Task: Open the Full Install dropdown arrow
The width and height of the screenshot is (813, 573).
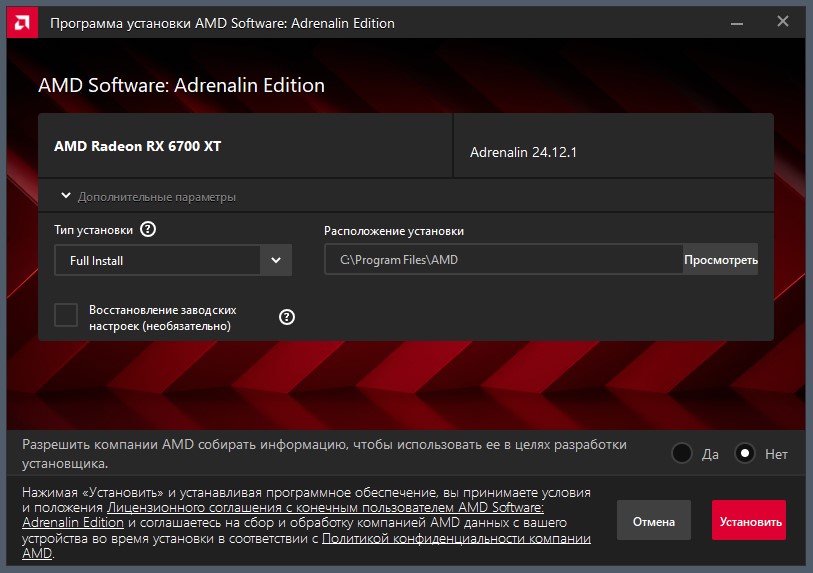Action: click(x=276, y=260)
